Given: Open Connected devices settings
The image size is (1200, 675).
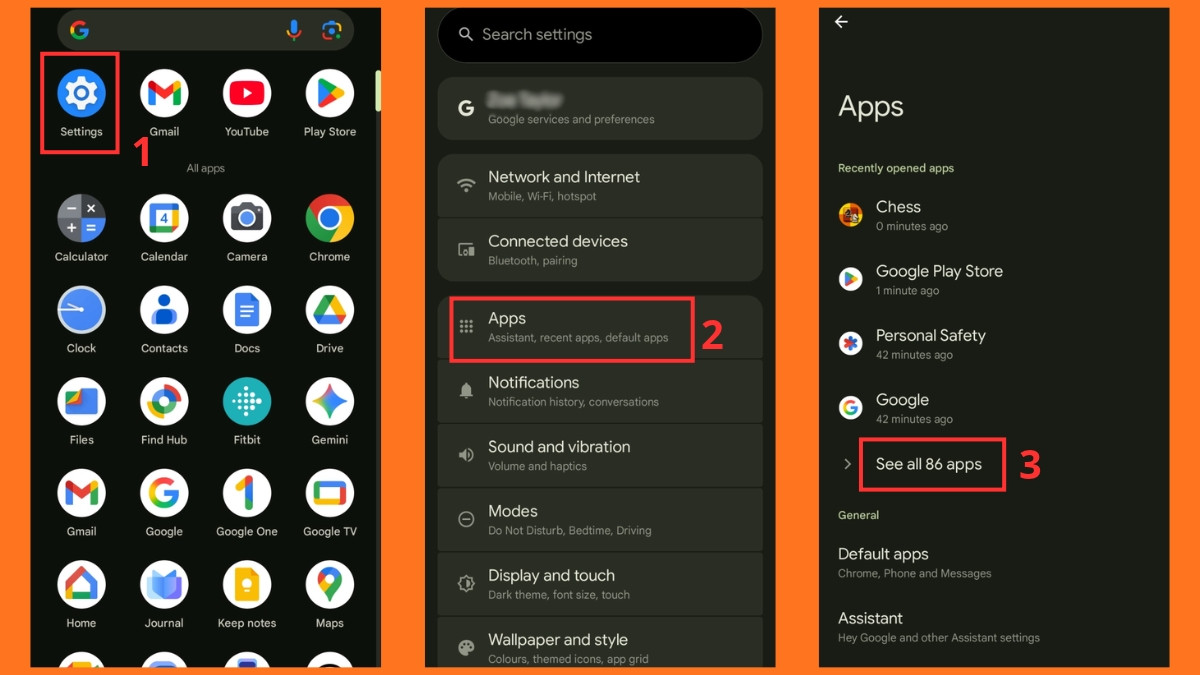Looking at the screenshot, I should (x=600, y=250).
